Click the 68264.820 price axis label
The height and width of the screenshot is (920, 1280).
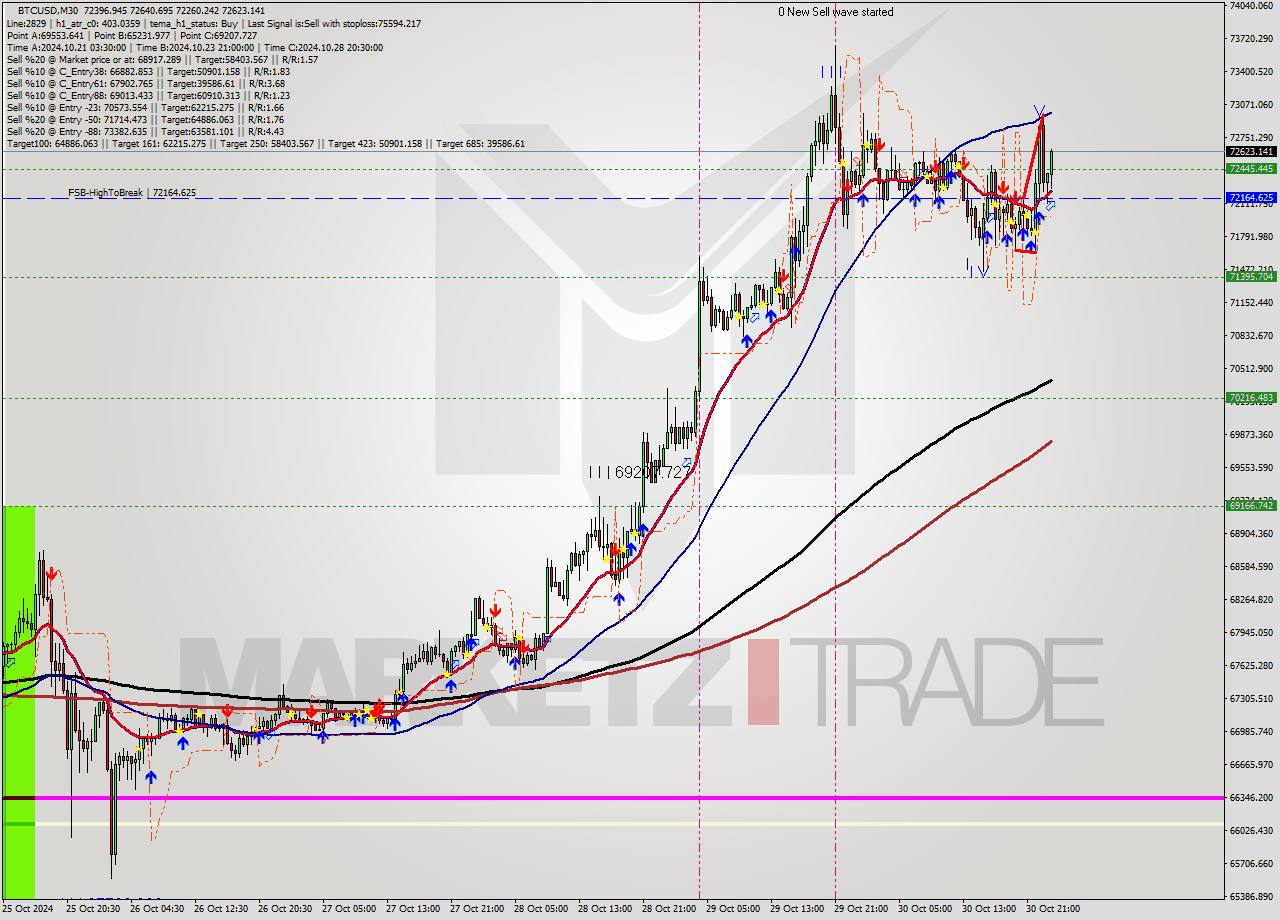point(1251,600)
